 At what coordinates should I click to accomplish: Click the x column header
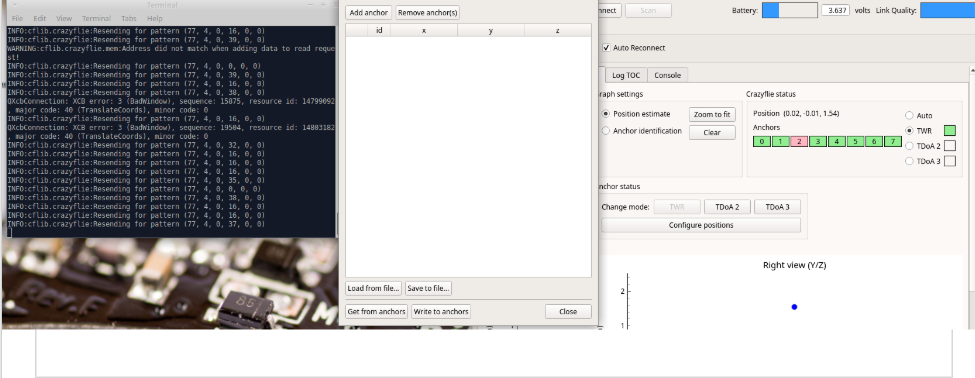click(424, 30)
